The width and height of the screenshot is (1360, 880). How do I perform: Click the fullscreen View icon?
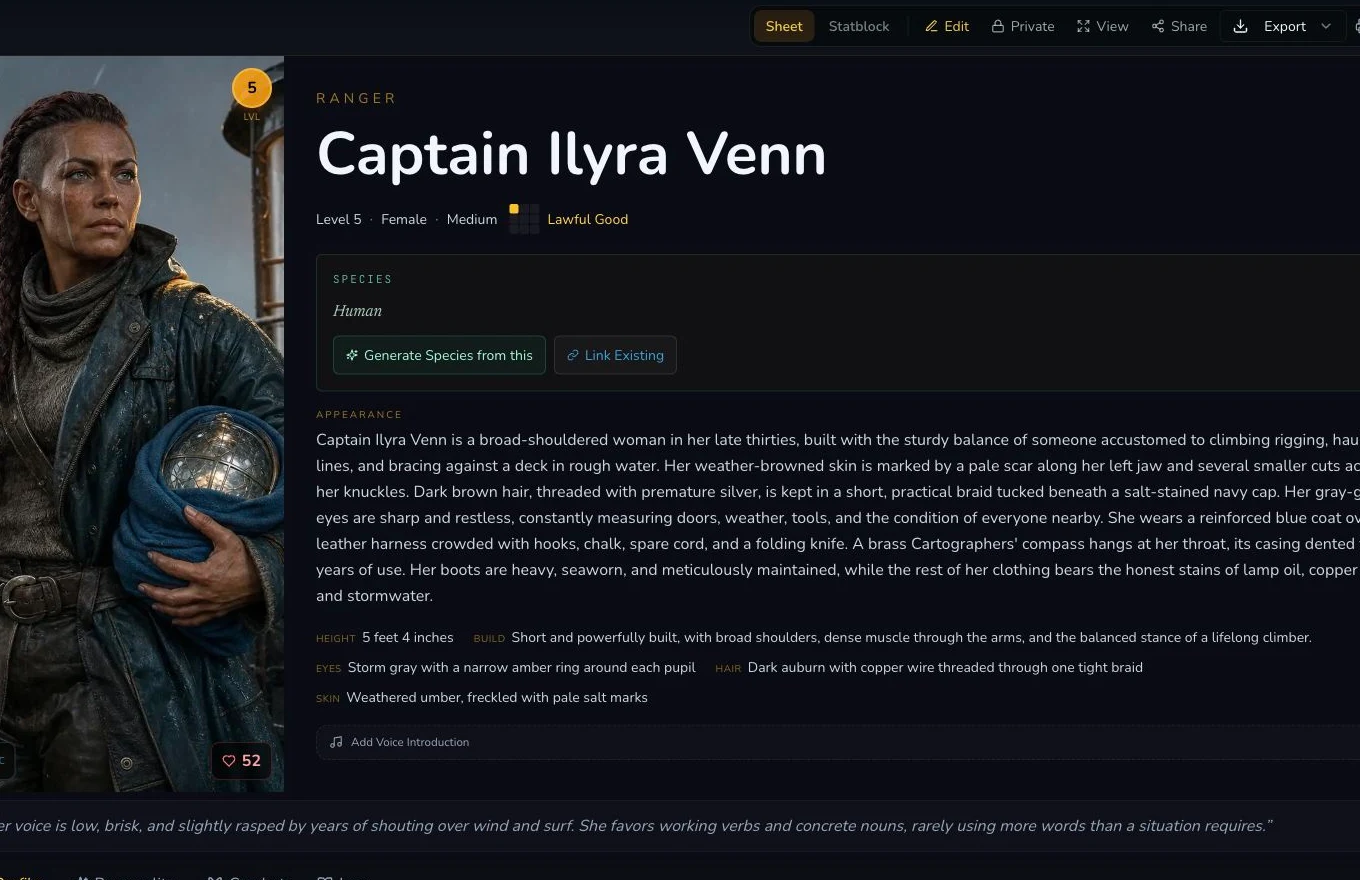point(1083,26)
